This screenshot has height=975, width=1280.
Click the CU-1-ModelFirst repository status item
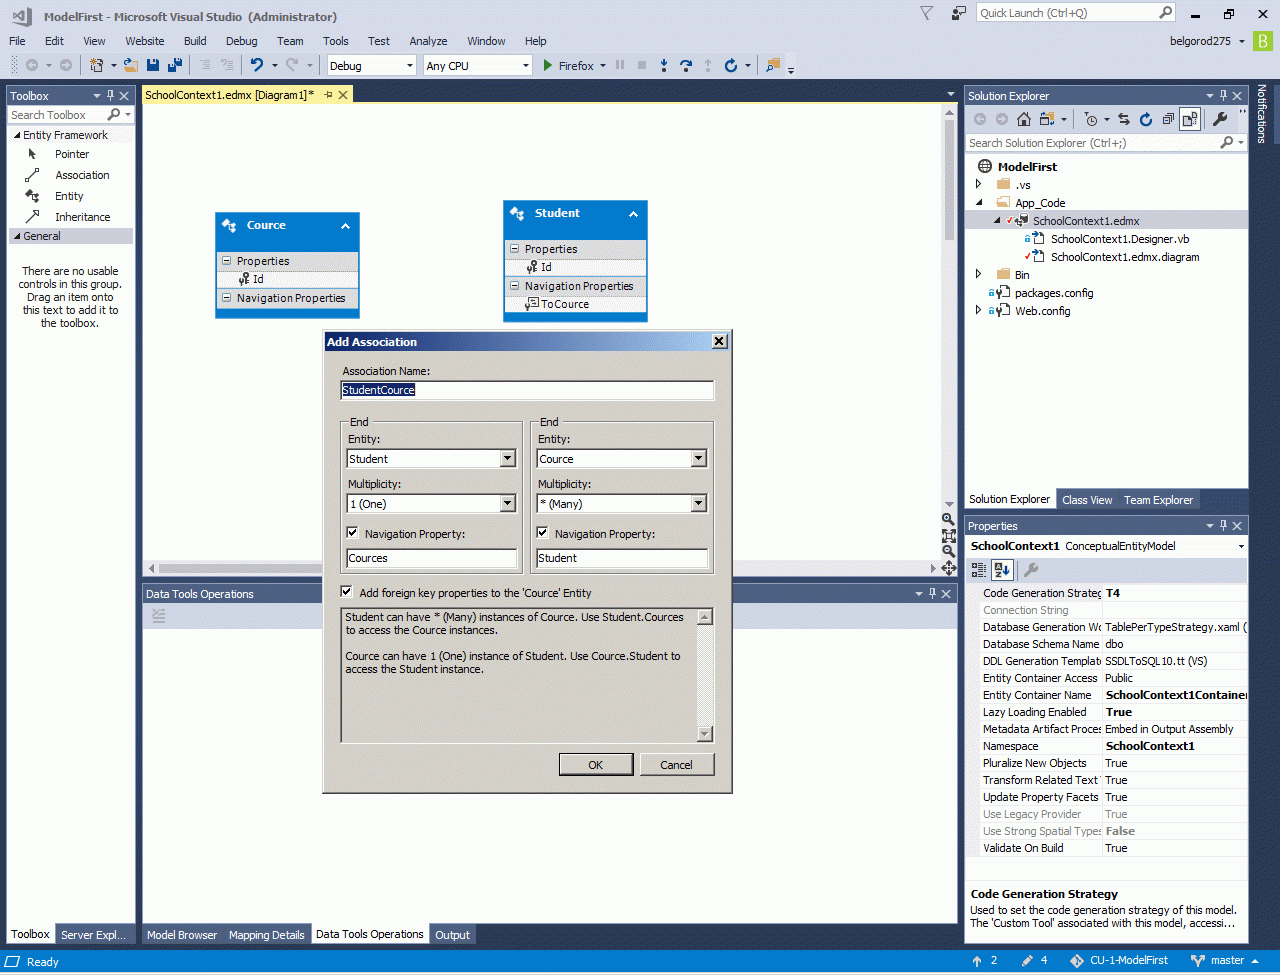[x=1119, y=961]
